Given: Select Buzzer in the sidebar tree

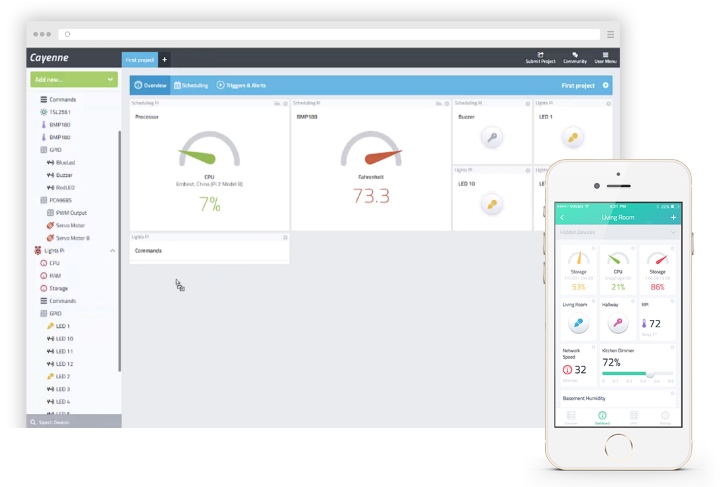Looking at the screenshot, I should click(x=60, y=175).
